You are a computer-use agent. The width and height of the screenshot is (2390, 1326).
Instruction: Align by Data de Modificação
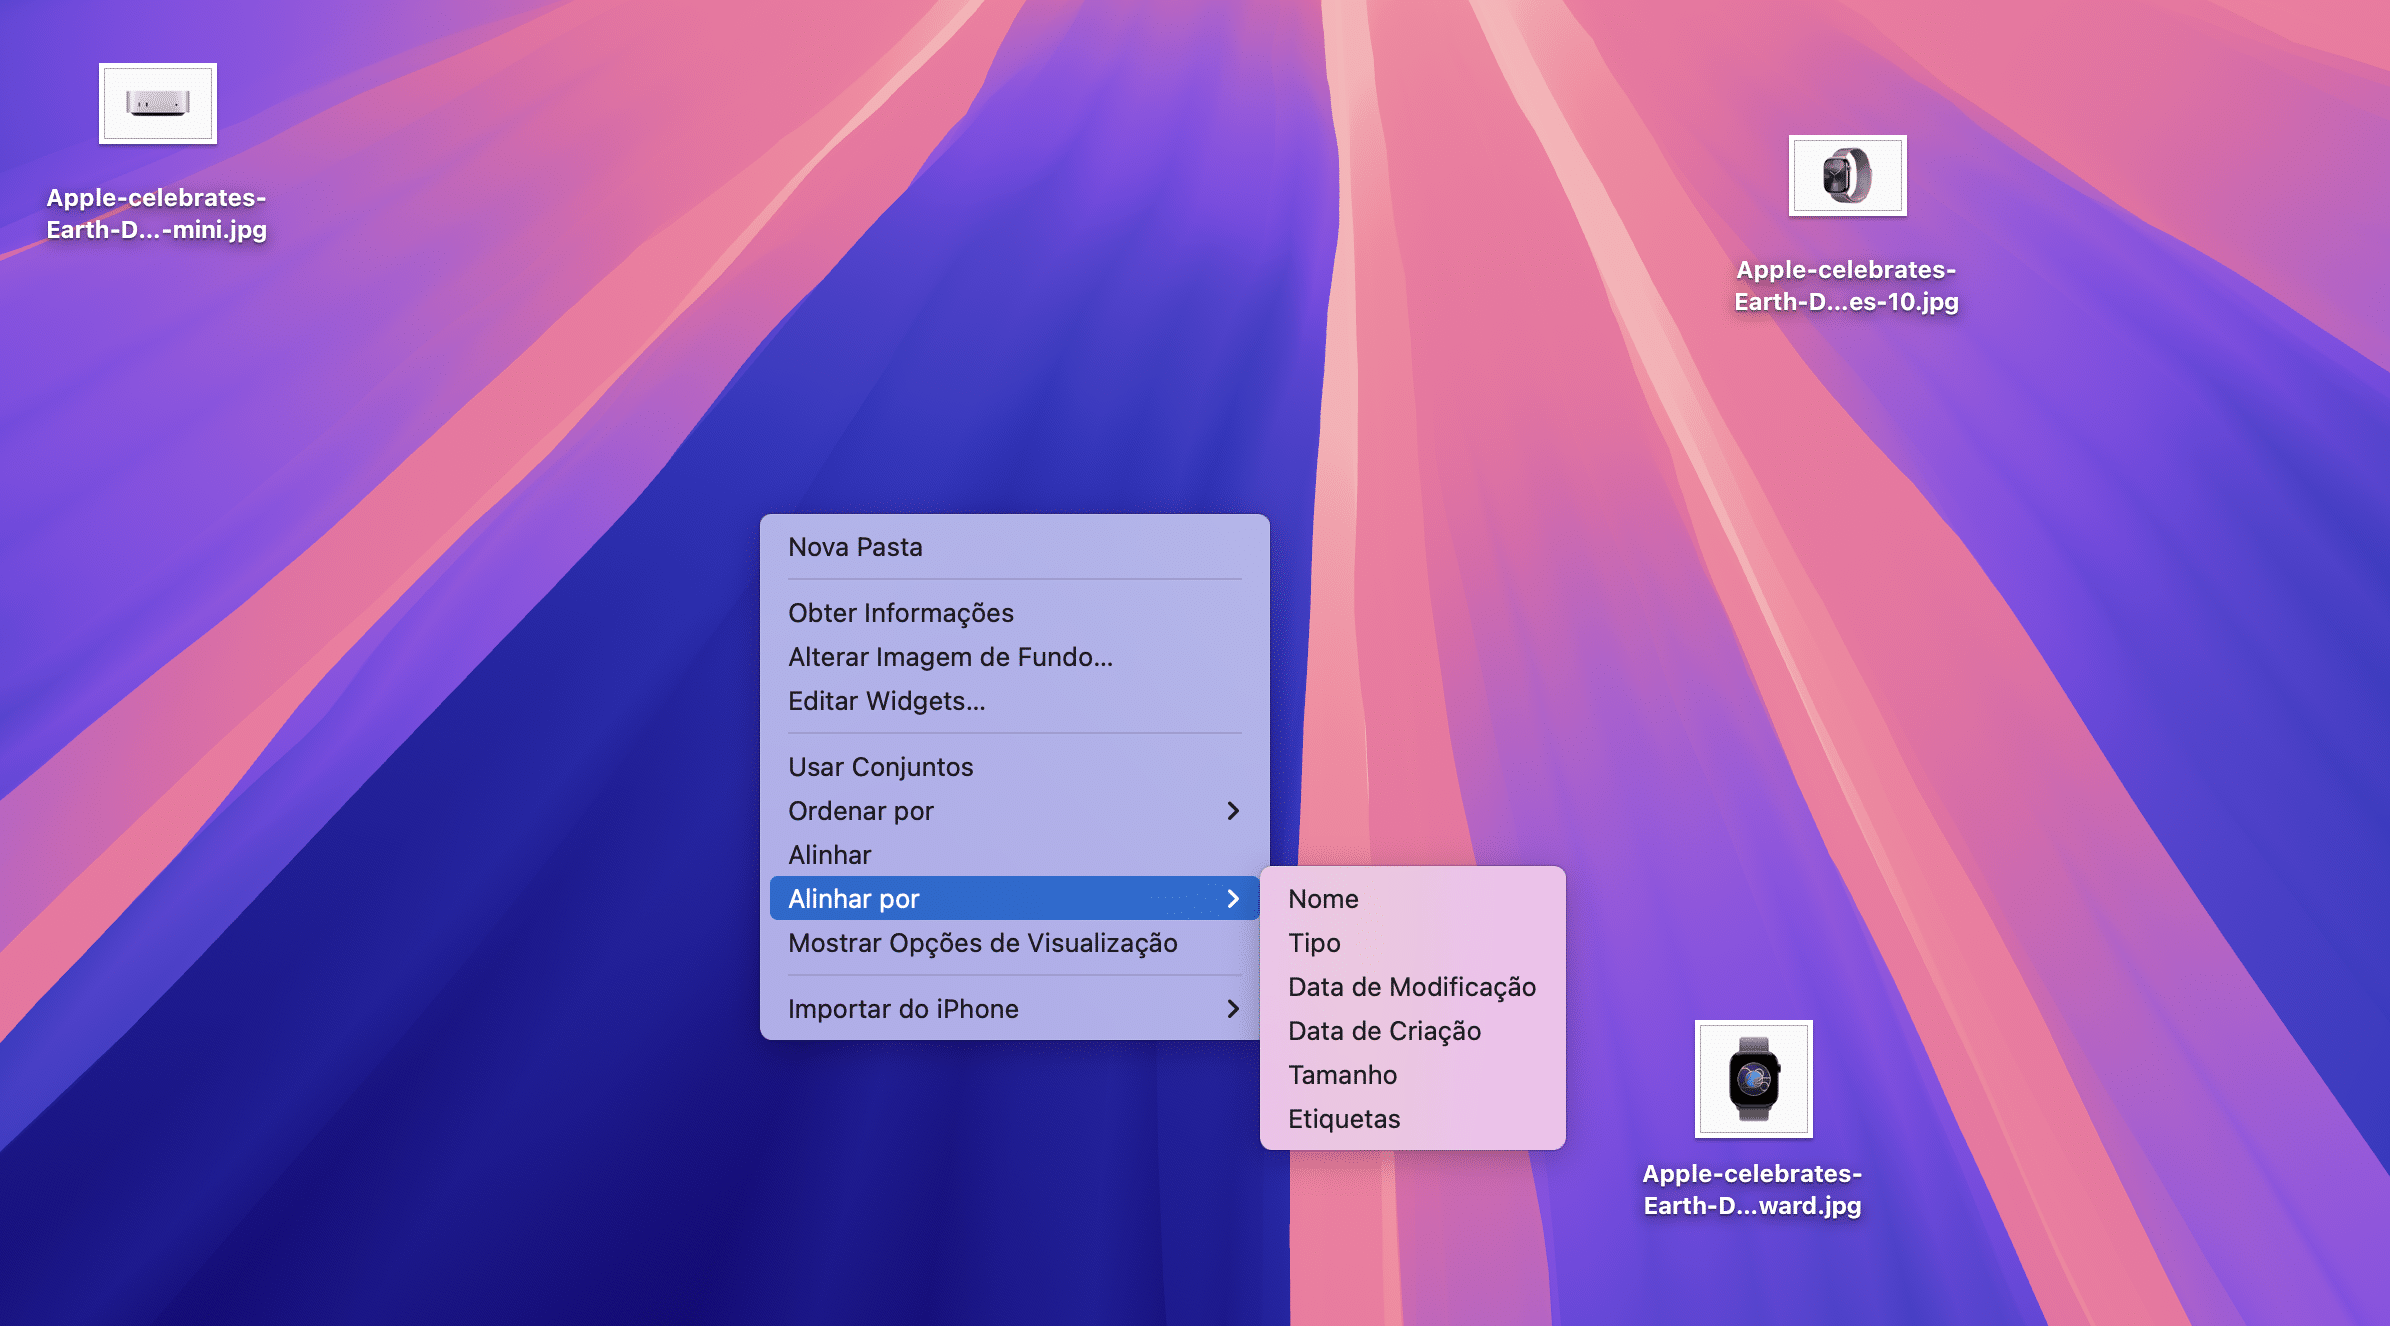click(x=1412, y=987)
